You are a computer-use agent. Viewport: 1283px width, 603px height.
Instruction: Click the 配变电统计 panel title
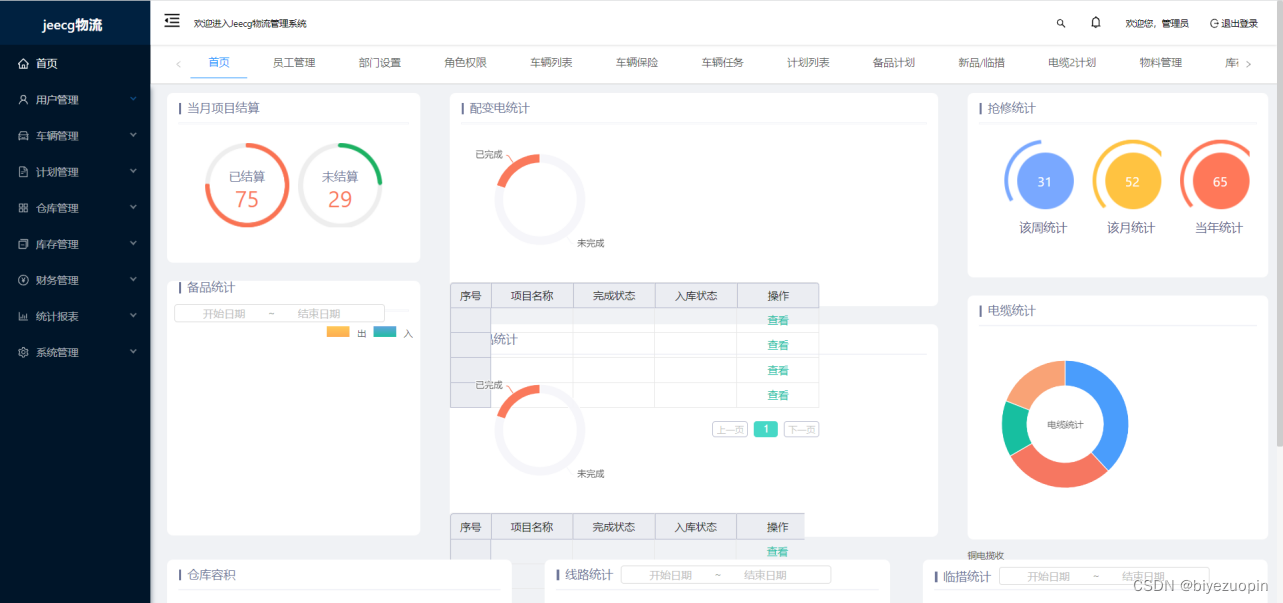[499, 108]
